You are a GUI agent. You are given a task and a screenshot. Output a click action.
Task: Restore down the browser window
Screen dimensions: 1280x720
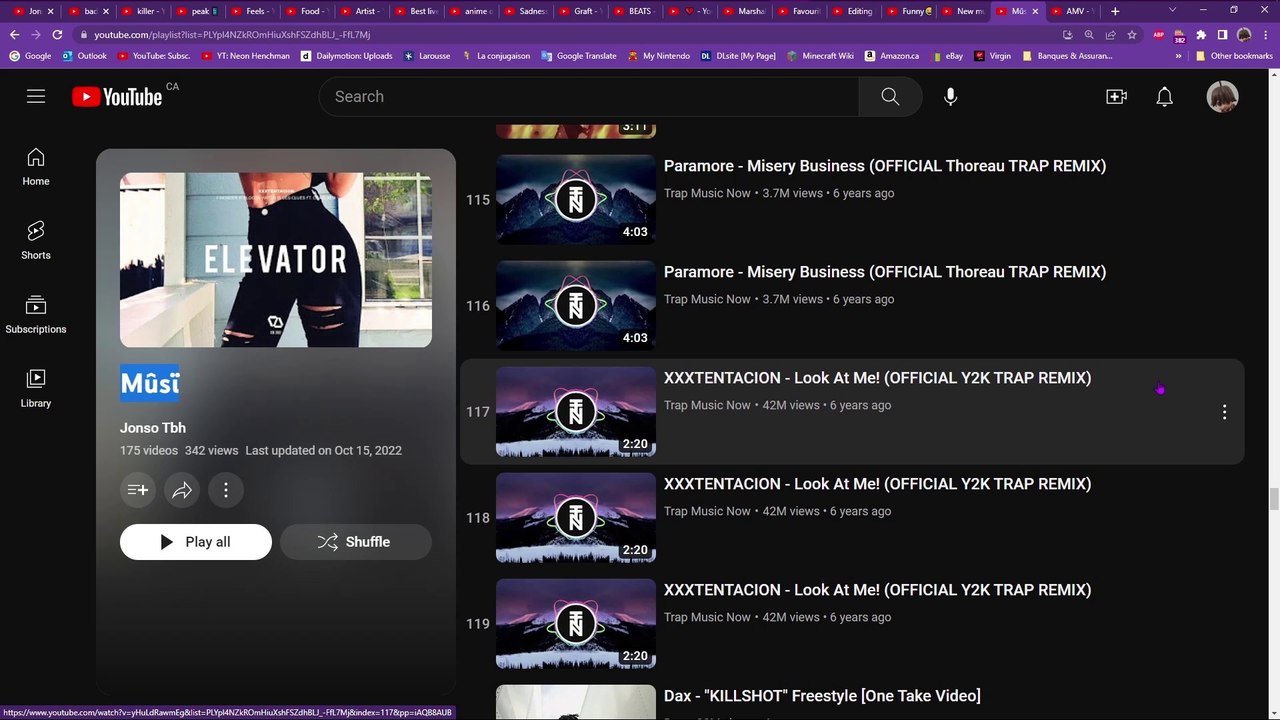click(1234, 11)
